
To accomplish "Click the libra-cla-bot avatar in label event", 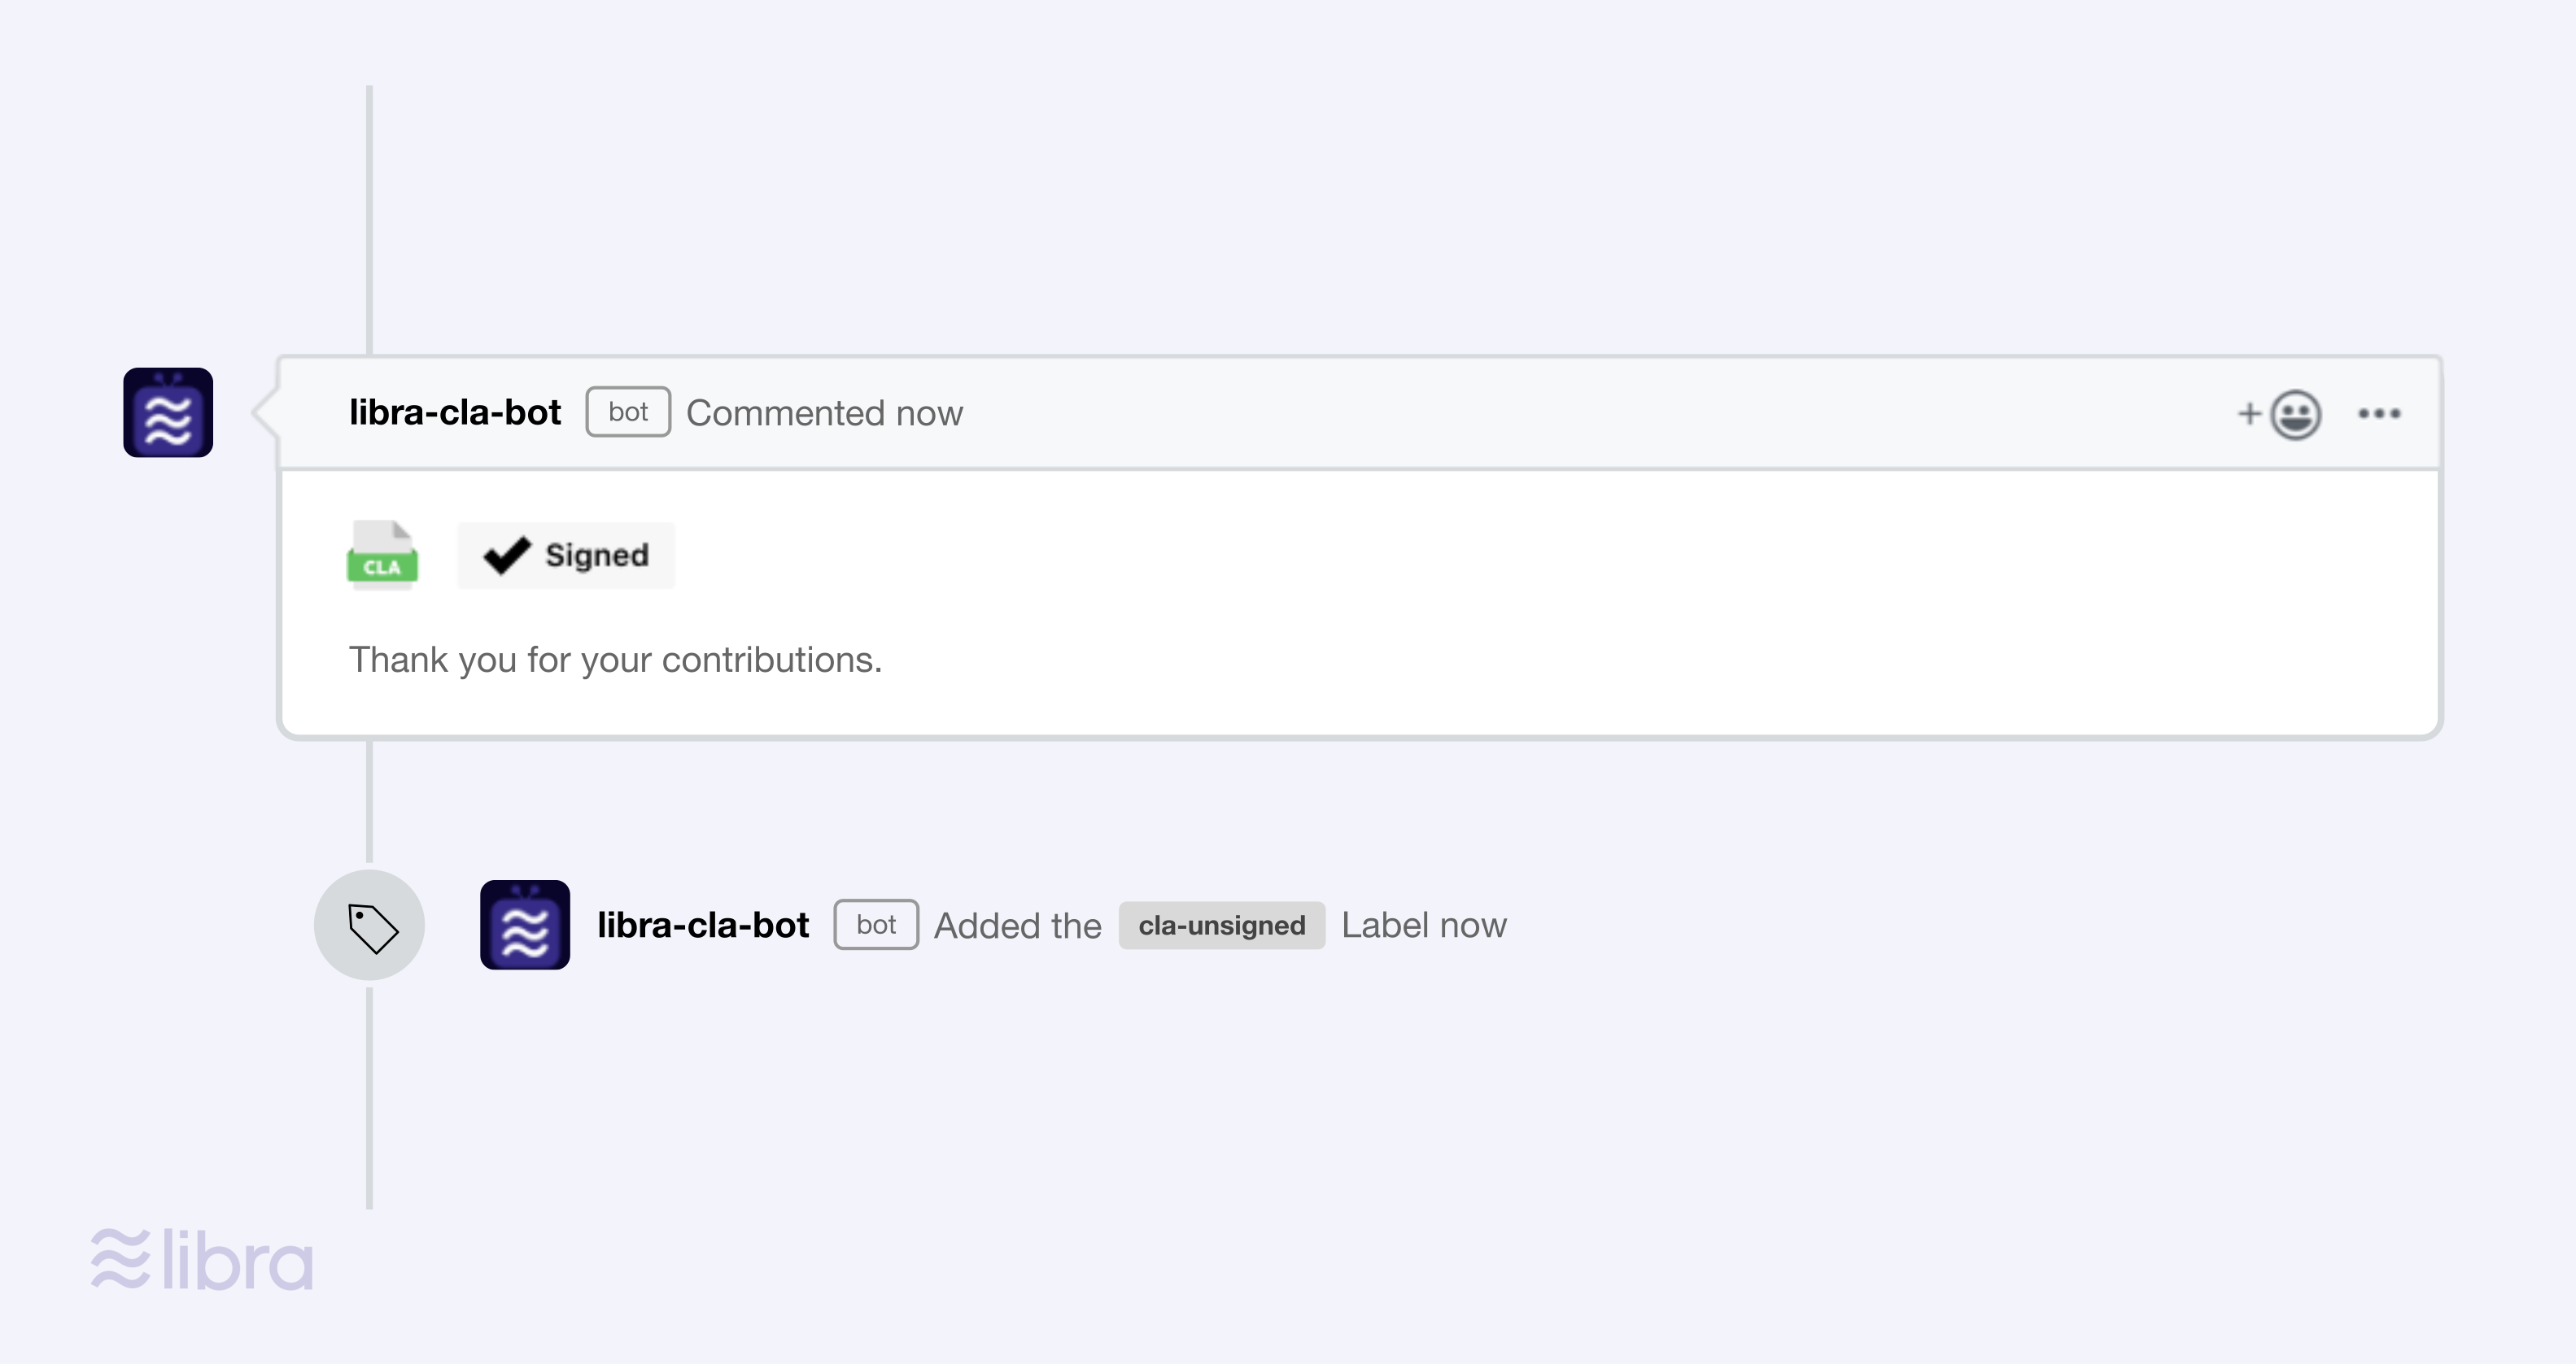I will point(525,925).
